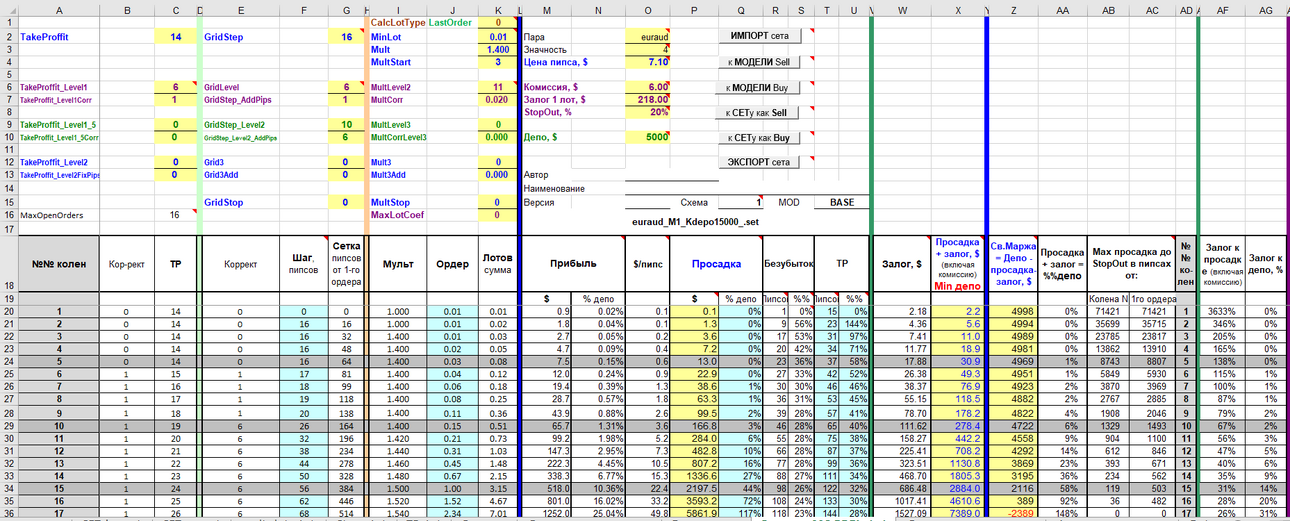Click the к МОДЕЛИ Buy button
1290x521 pixels.
[x=760, y=88]
